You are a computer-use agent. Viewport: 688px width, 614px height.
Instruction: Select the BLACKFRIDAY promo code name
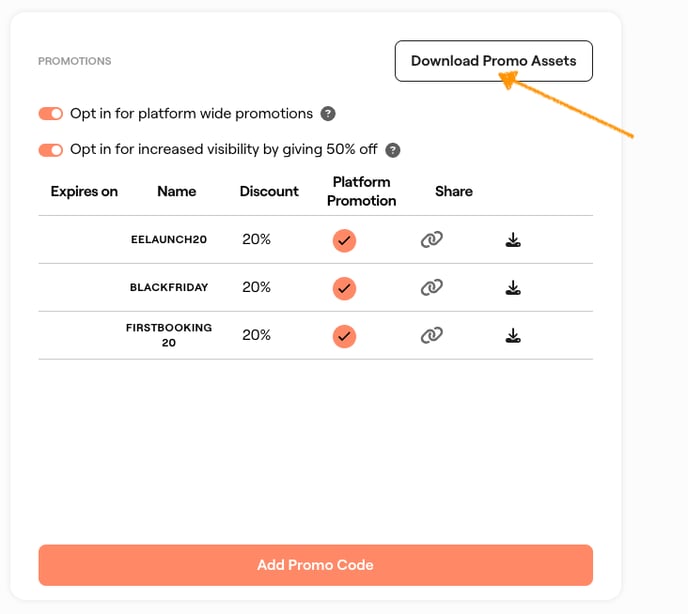169,288
